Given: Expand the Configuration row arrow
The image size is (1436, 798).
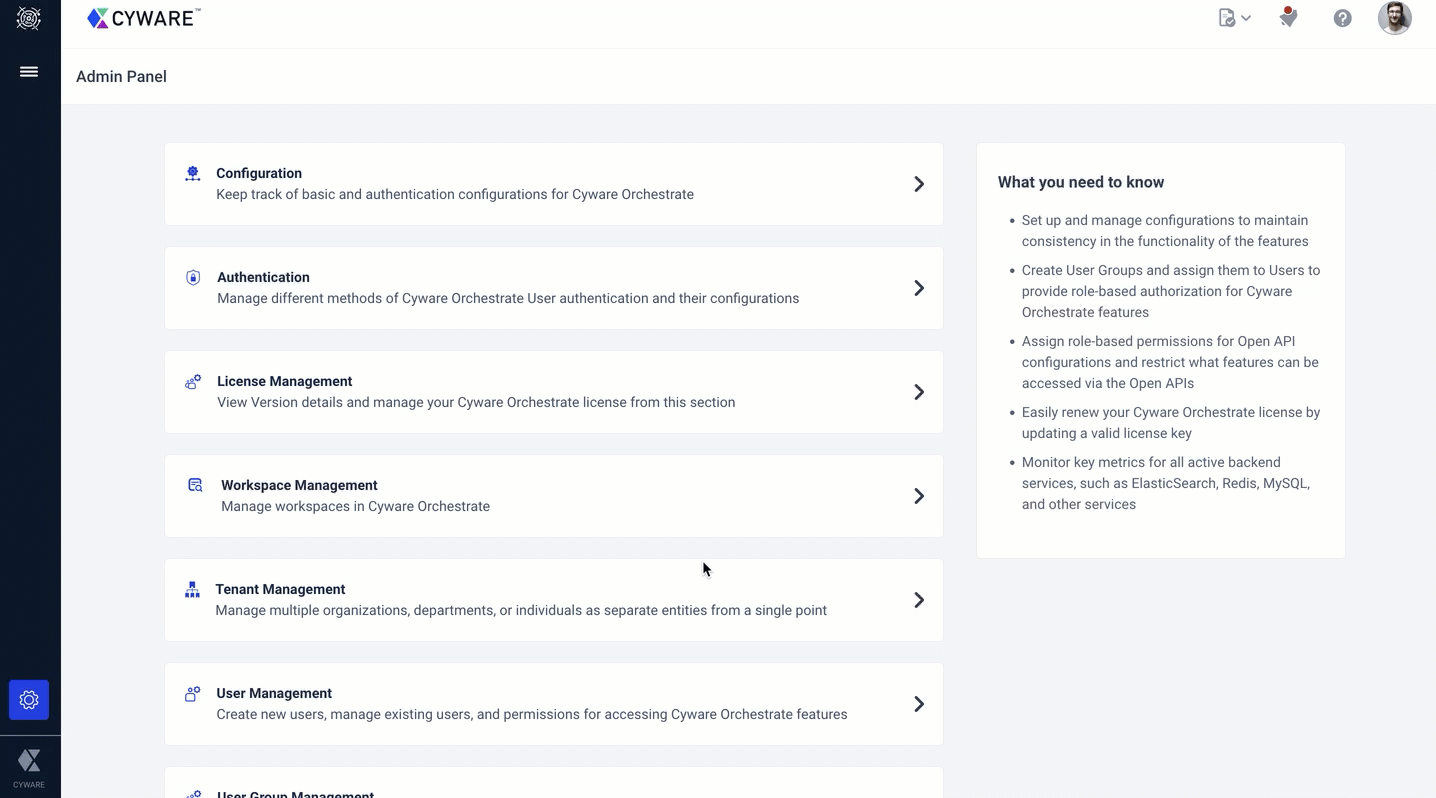Looking at the screenshot, I should 918,184.
